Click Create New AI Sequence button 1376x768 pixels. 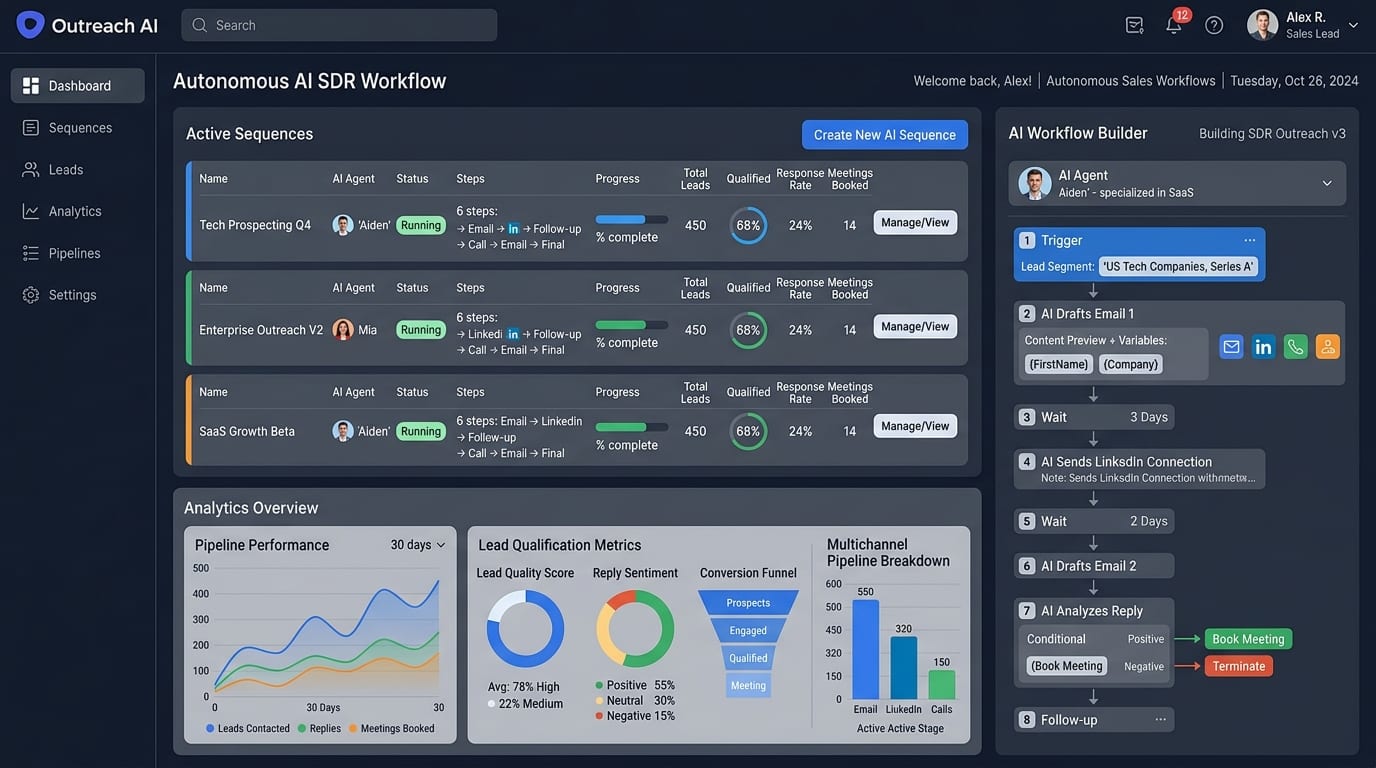[x=885, y=135]
